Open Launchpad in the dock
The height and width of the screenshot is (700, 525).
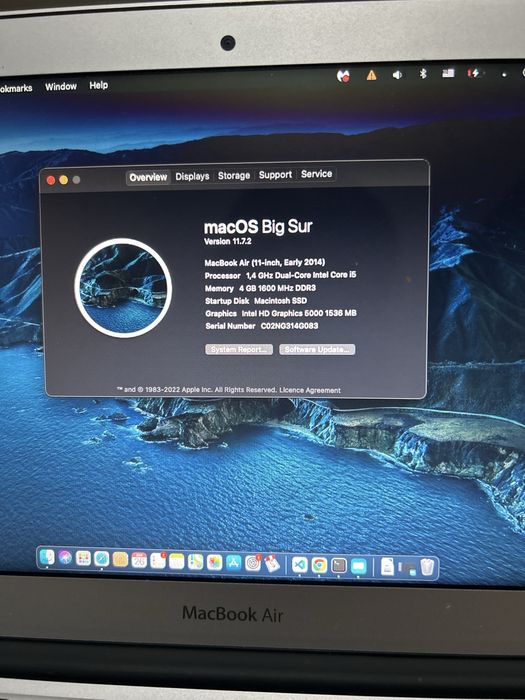pos(83,558)
